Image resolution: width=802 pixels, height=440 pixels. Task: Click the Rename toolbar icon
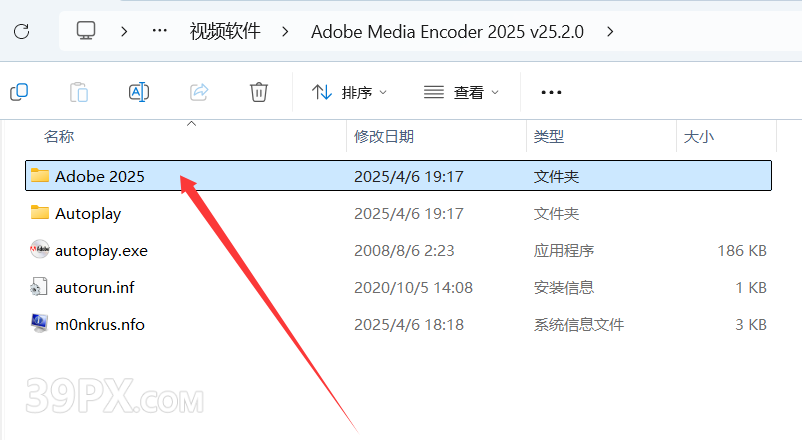(x=139, y=93)
